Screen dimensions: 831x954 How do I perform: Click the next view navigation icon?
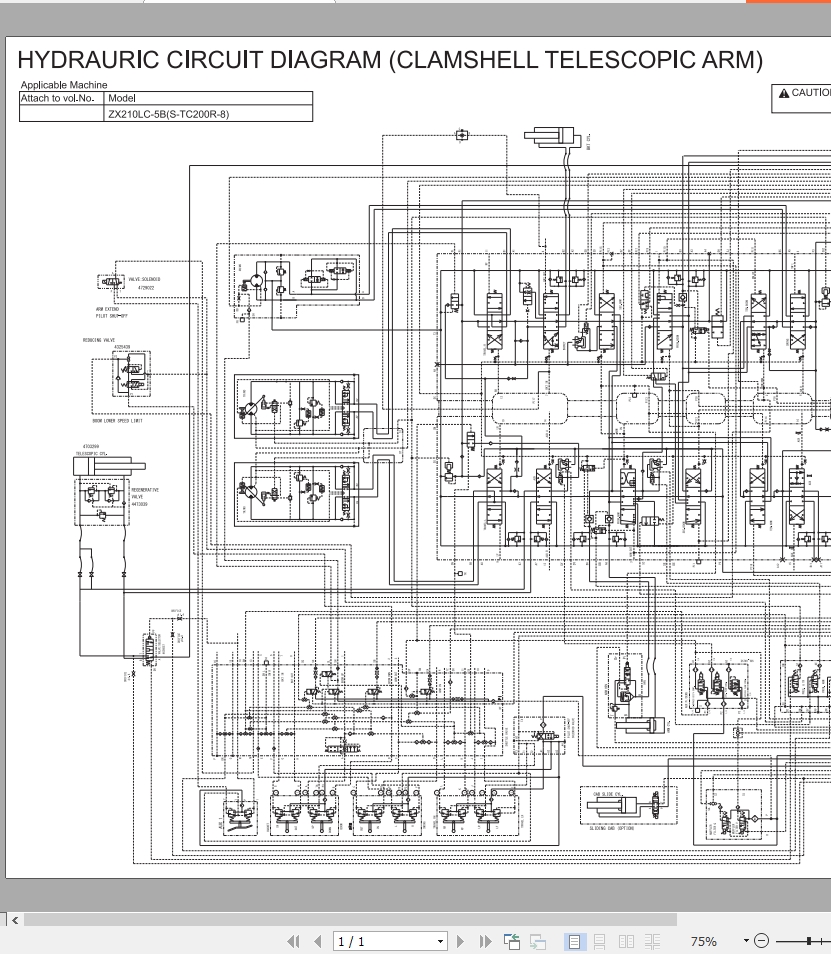coord(537,942)
